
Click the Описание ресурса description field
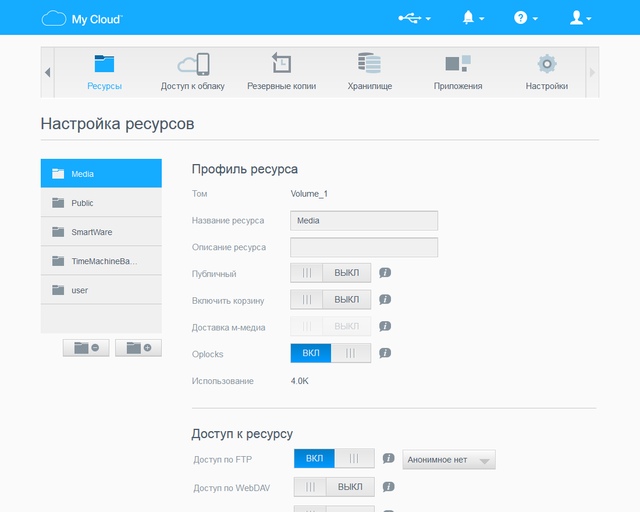click(364, 247)
